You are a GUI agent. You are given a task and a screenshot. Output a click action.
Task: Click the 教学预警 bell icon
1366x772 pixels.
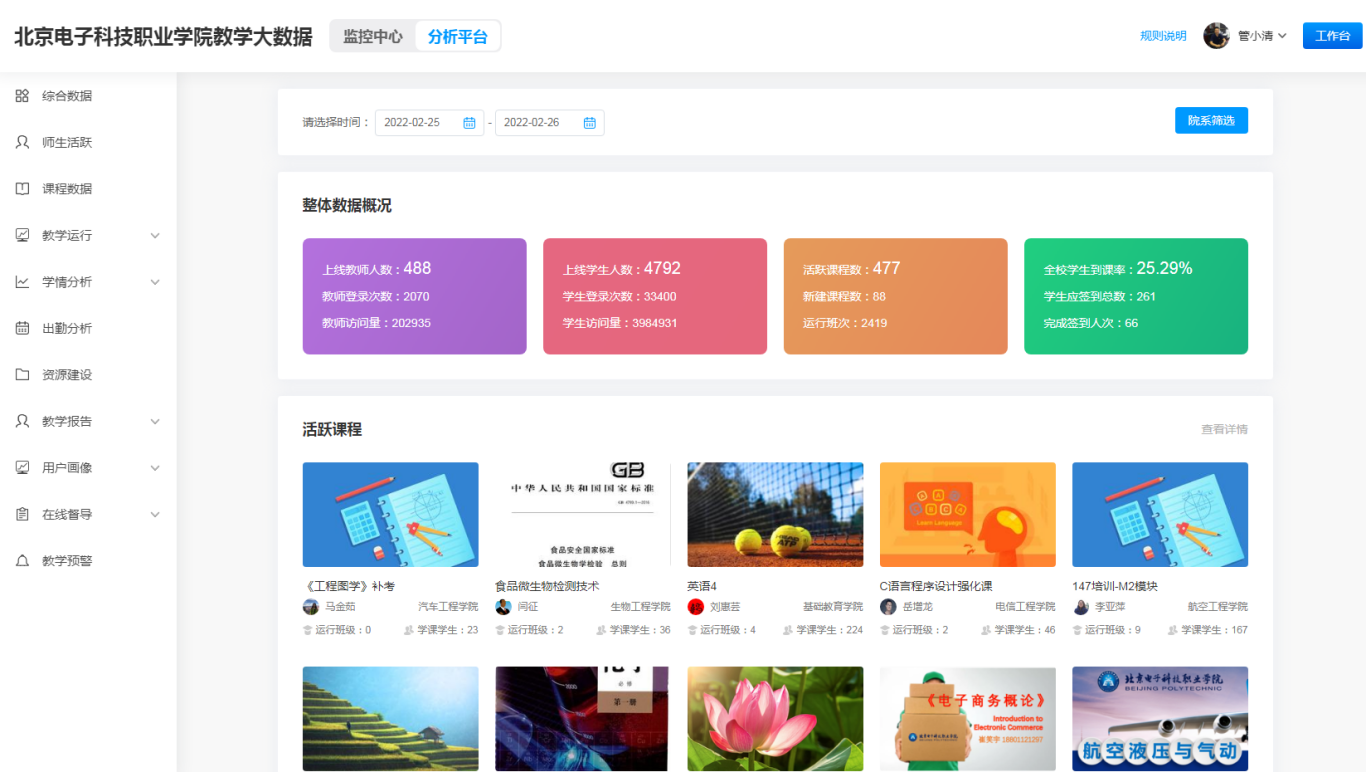coord(22,561)
